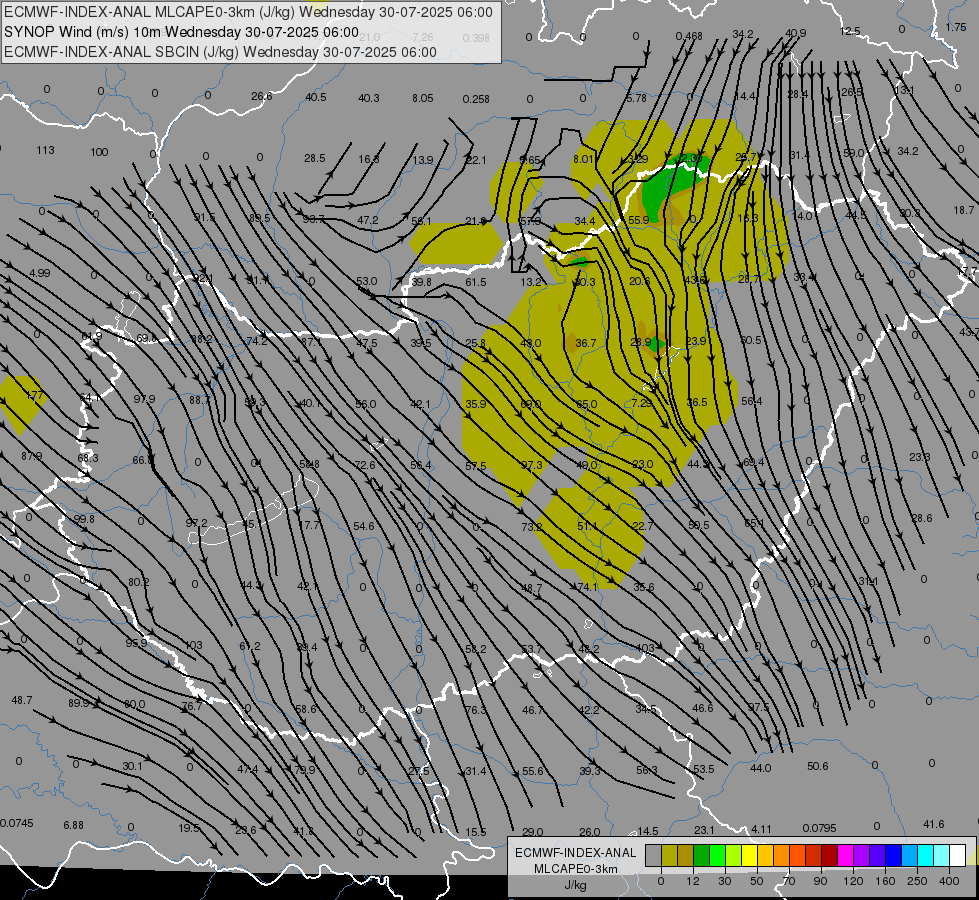Click the map value 28.6
The image size is (979, 900).
922,518
